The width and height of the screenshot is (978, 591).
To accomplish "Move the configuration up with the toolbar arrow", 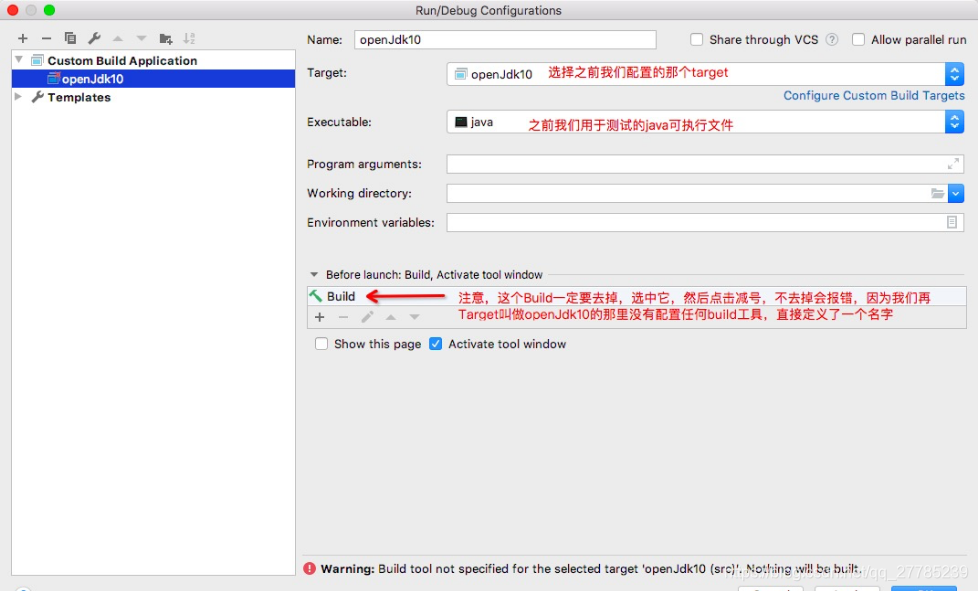I will point(118,39).
